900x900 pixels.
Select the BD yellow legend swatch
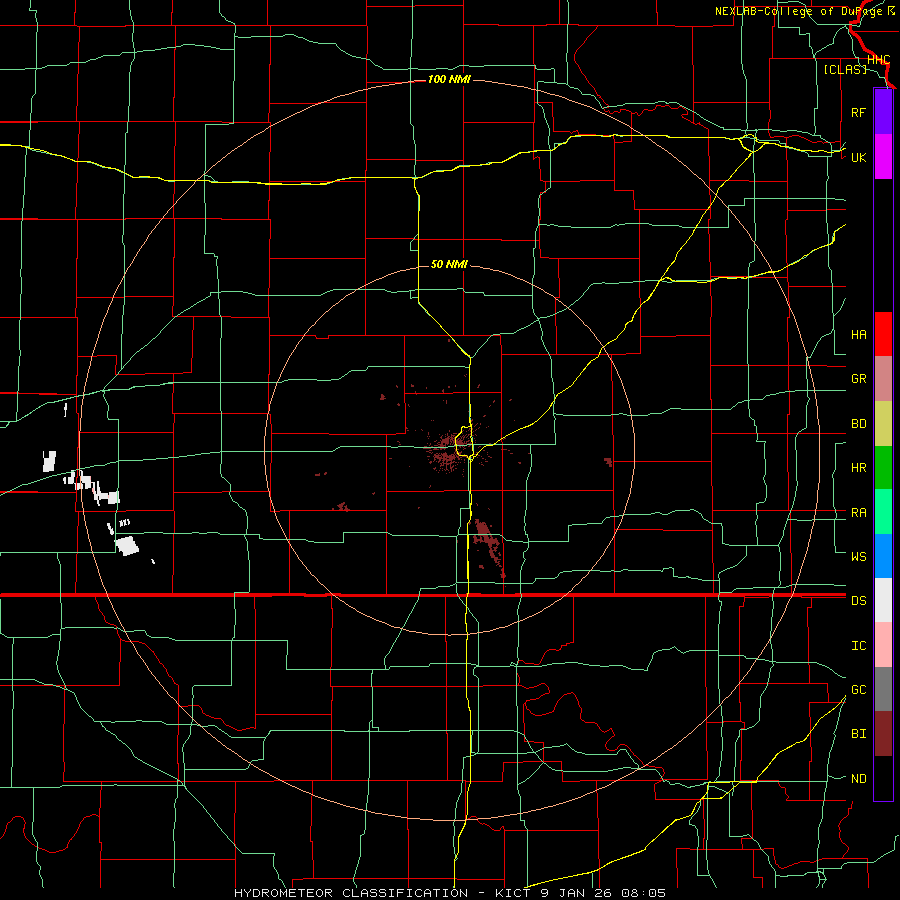pos(883,424)
